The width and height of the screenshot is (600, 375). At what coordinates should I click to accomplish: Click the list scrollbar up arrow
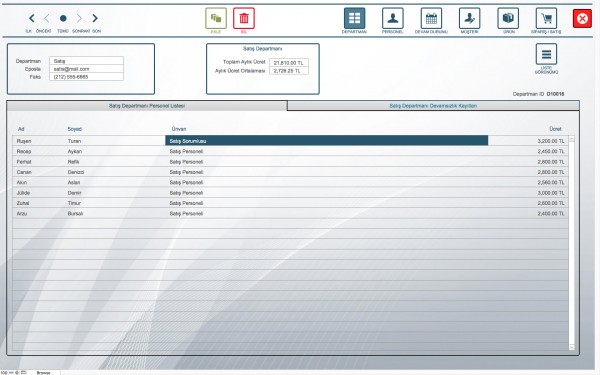point(572,139)
